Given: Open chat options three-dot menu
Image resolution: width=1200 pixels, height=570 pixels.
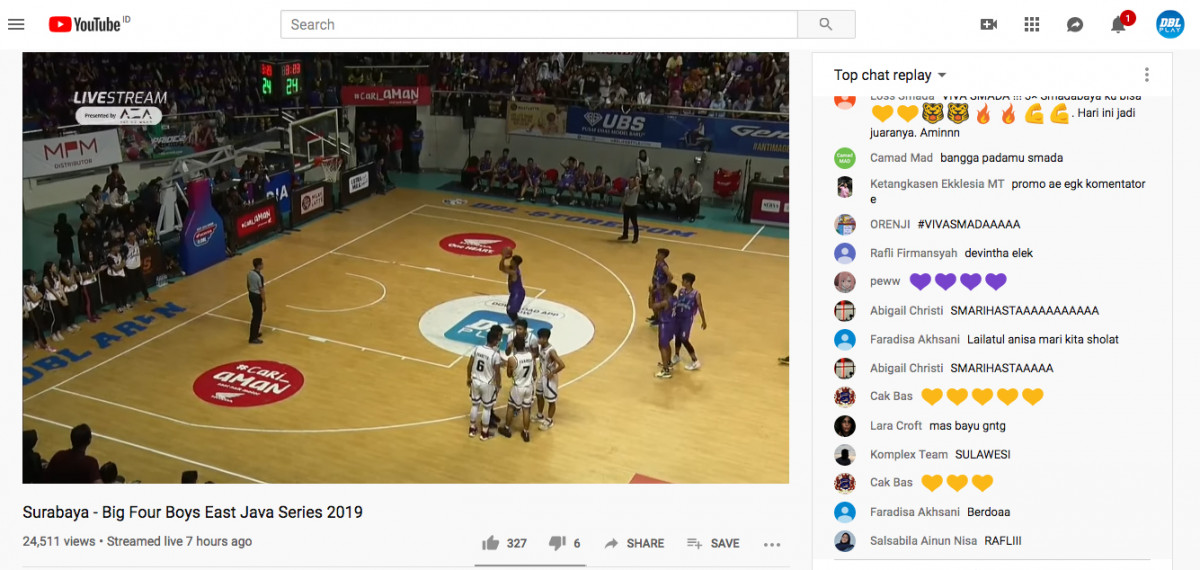Looking at the screenshot, I should tap(1146, 75).
